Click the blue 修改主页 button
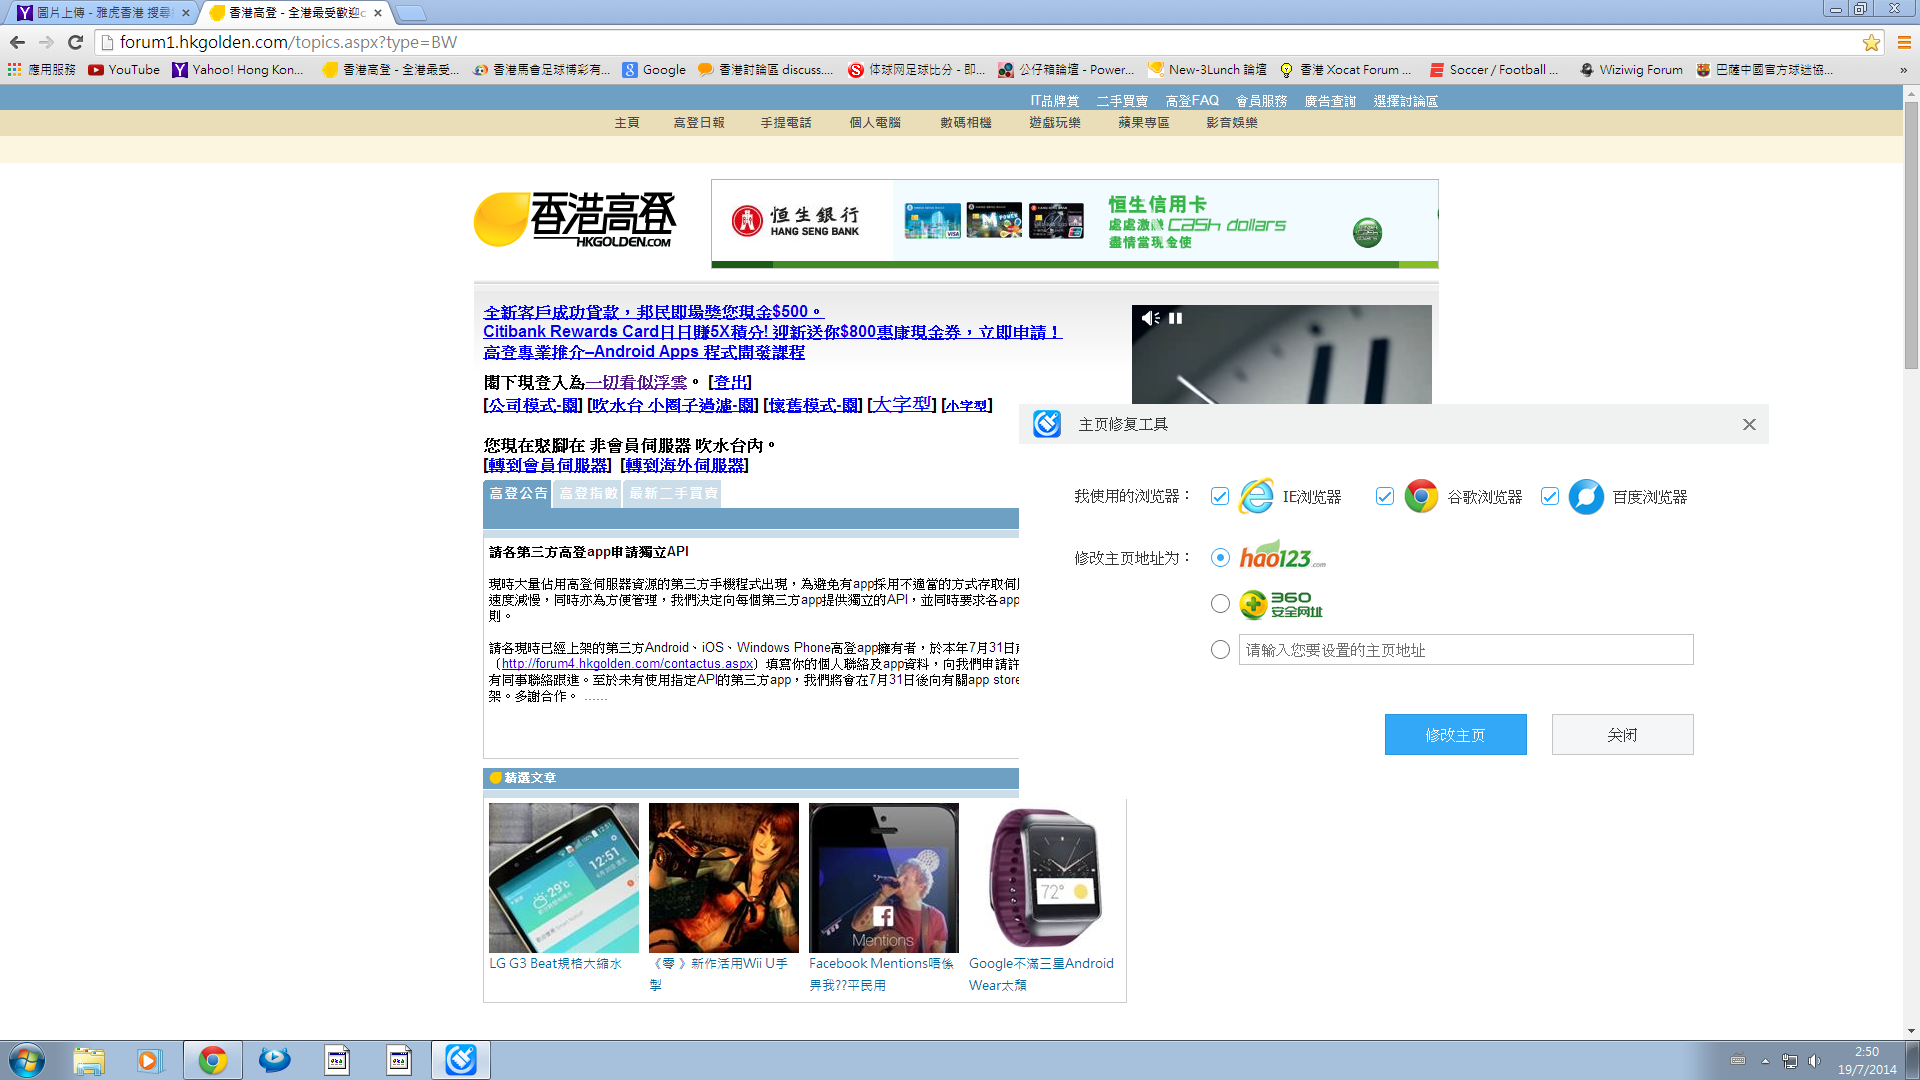Screen dimensions: 1920x1080 (x=1455, y=734)
